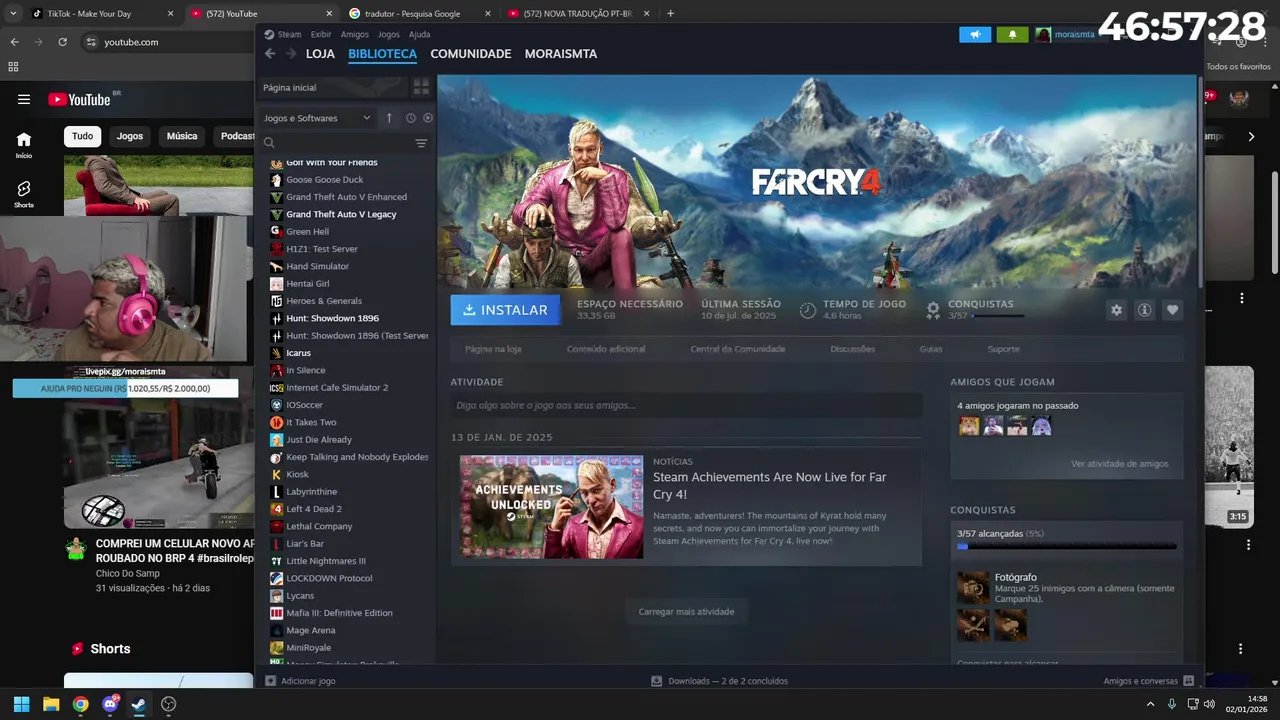1280x720 pixels.
Task: Click YouTube hamburger menu icon
Action: (x=24, y=99)
